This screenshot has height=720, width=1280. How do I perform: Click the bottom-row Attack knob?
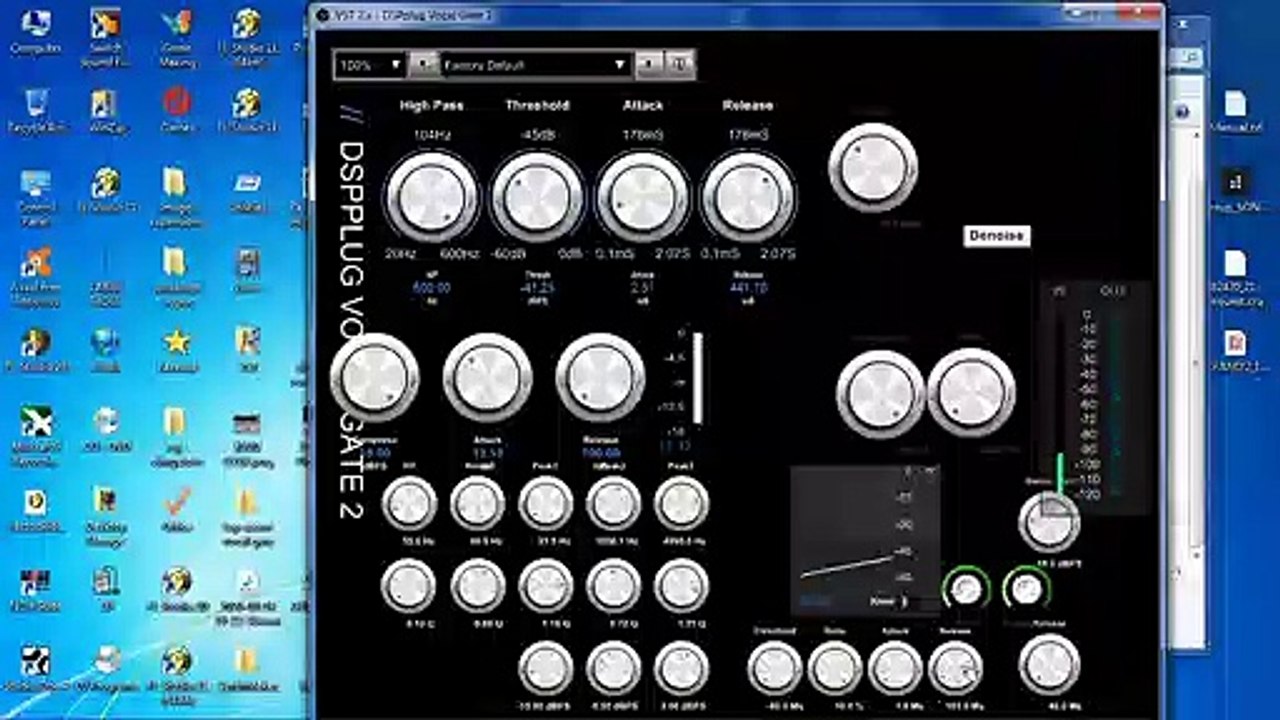pyautogui.click(x=895, y=668)
